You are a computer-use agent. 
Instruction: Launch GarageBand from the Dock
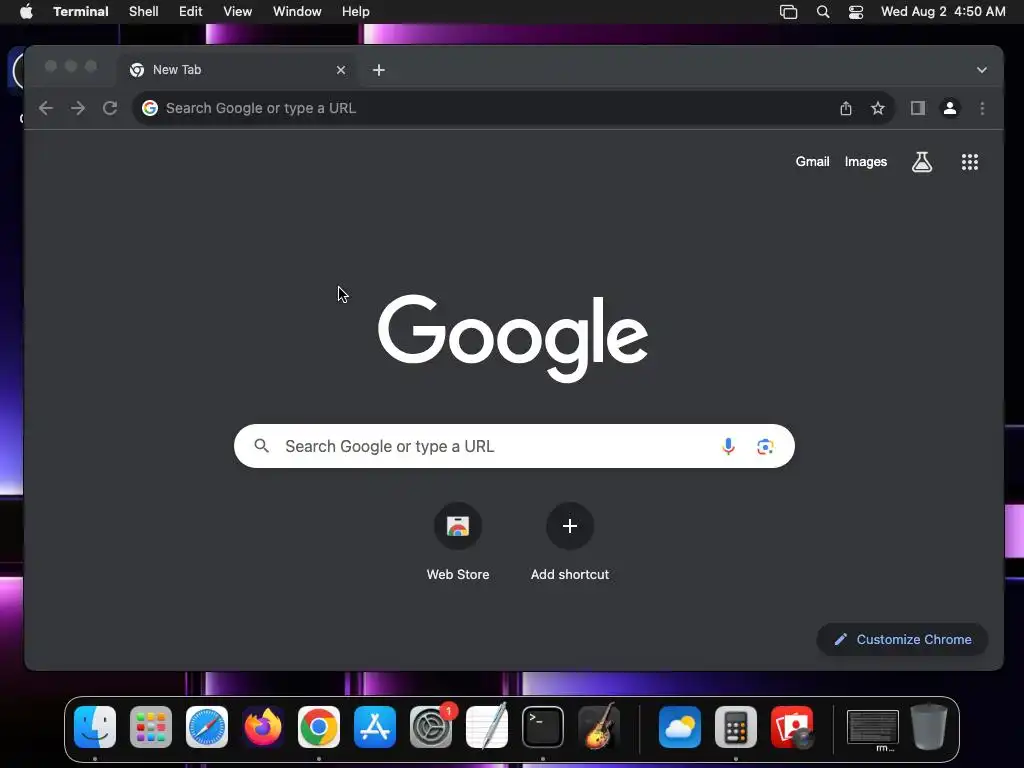click(599, 727)
